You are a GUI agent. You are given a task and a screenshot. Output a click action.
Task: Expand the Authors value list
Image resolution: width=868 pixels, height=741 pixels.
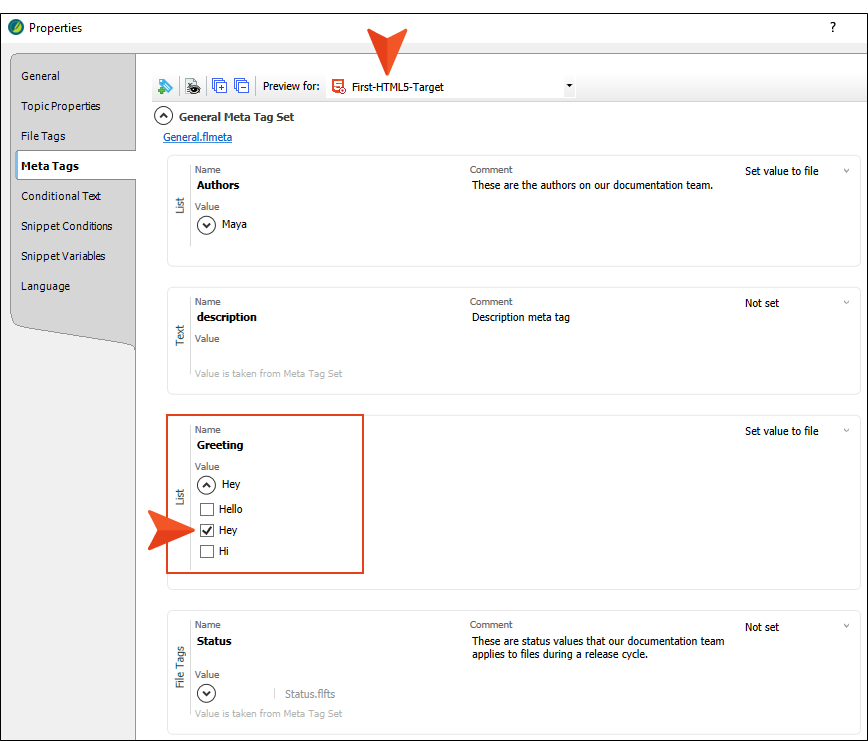[206, 225]
